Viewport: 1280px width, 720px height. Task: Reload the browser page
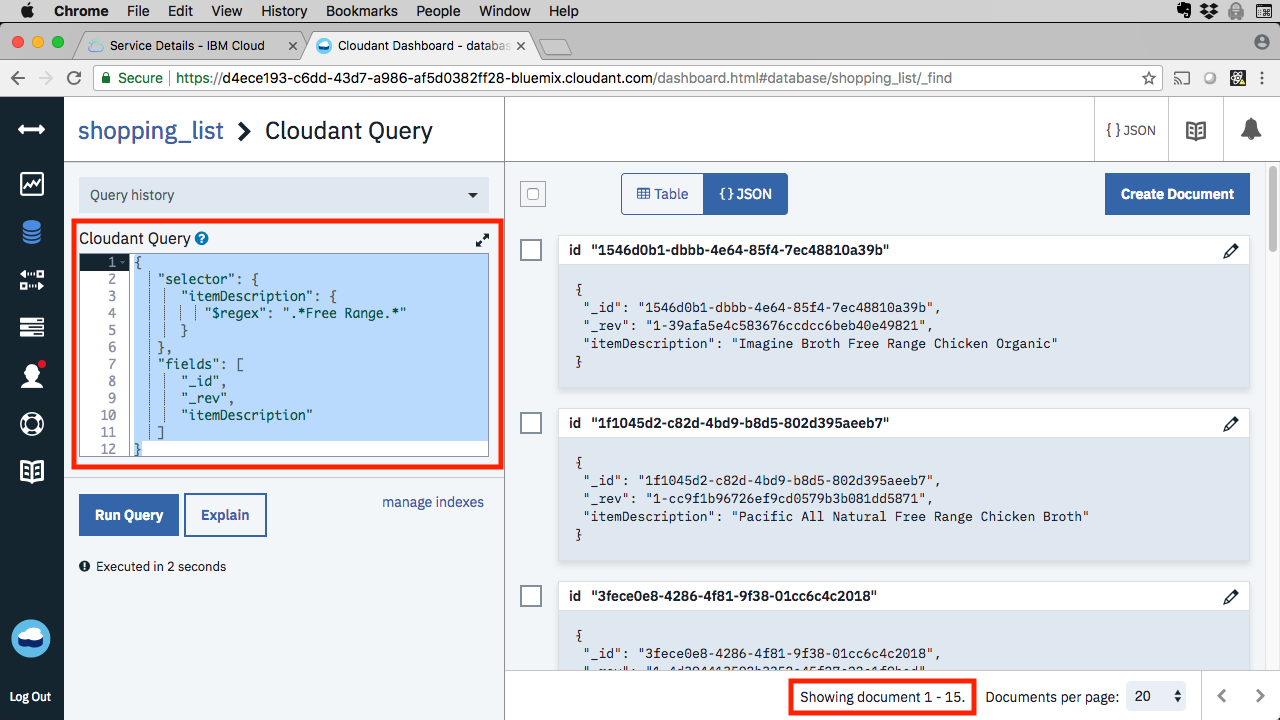[74, 77]
